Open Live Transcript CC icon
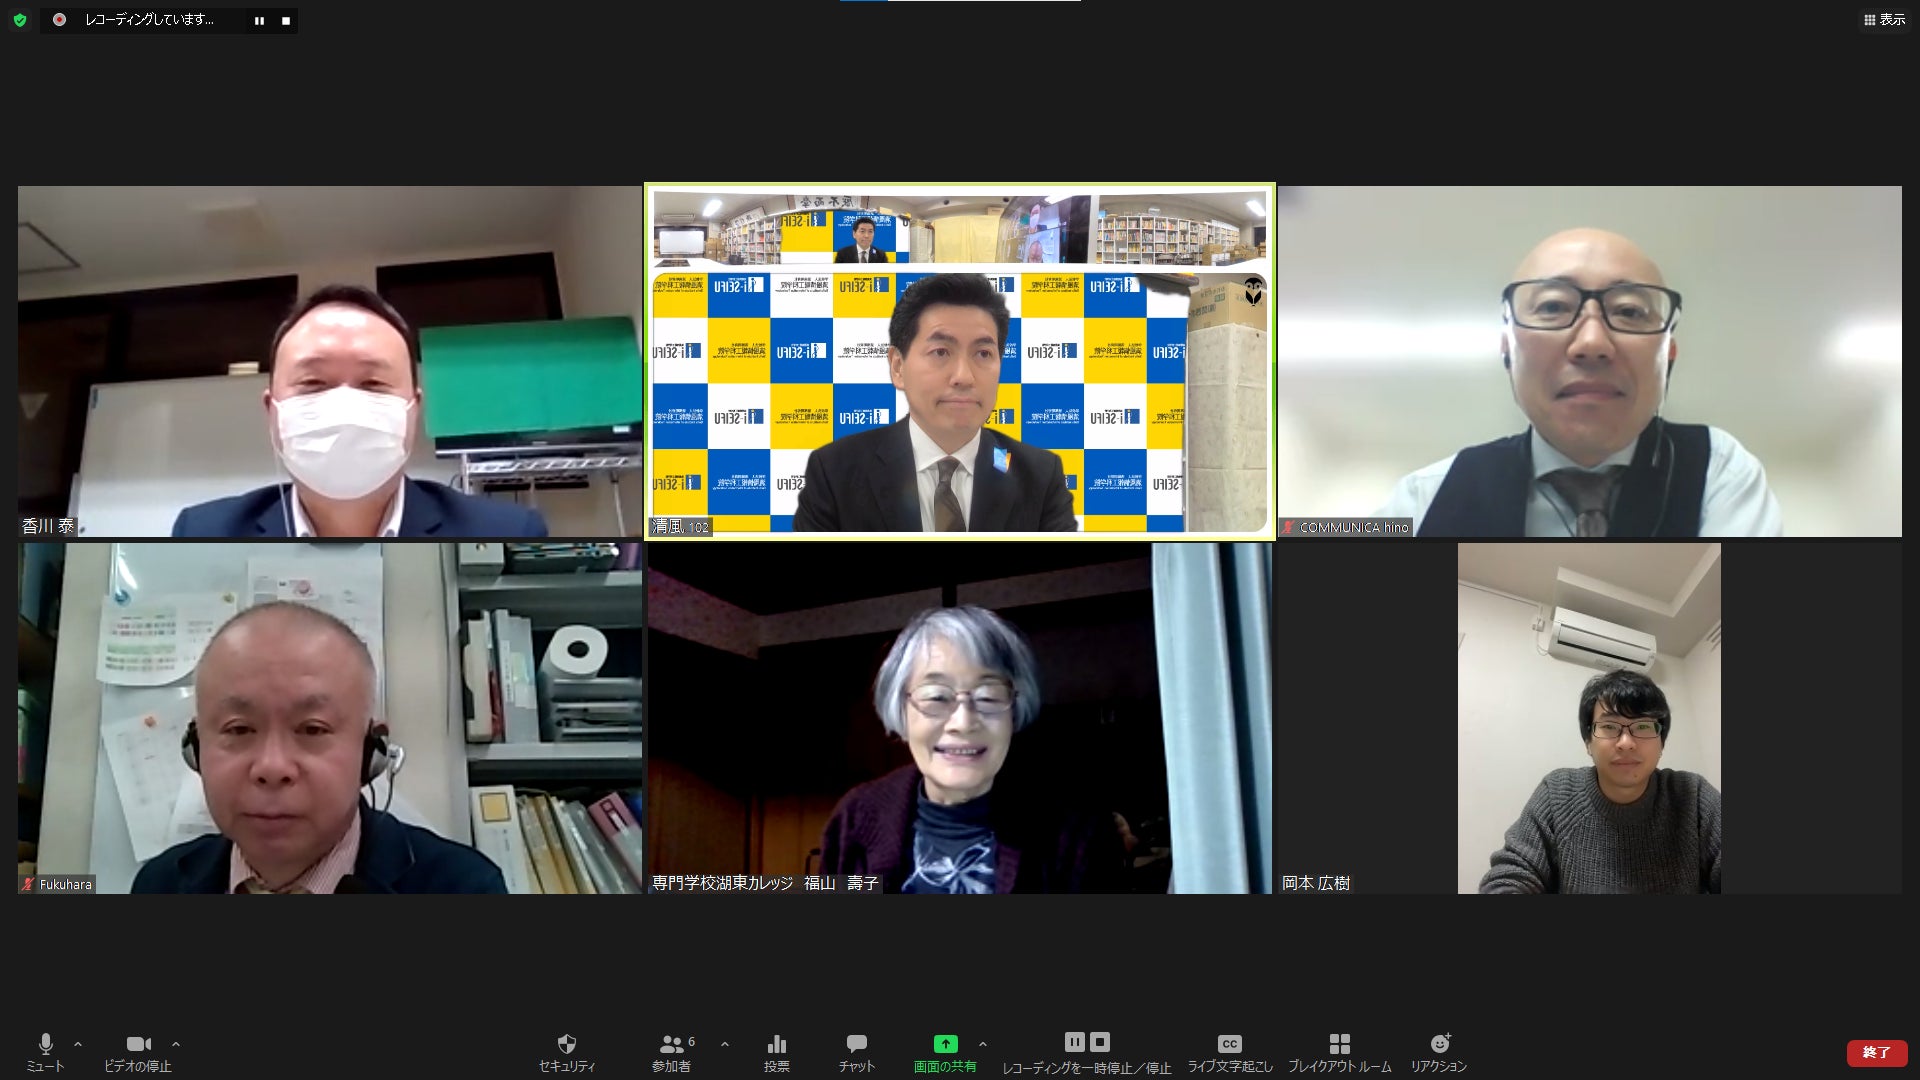Viewport: 1920px width, 1080px height. coord(1229,1045)
